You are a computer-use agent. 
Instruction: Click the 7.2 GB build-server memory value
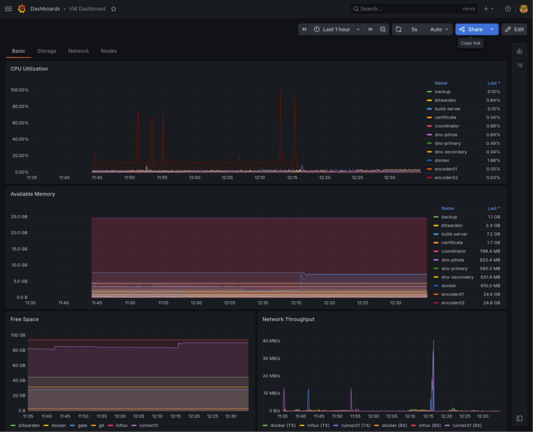(493, 234)
